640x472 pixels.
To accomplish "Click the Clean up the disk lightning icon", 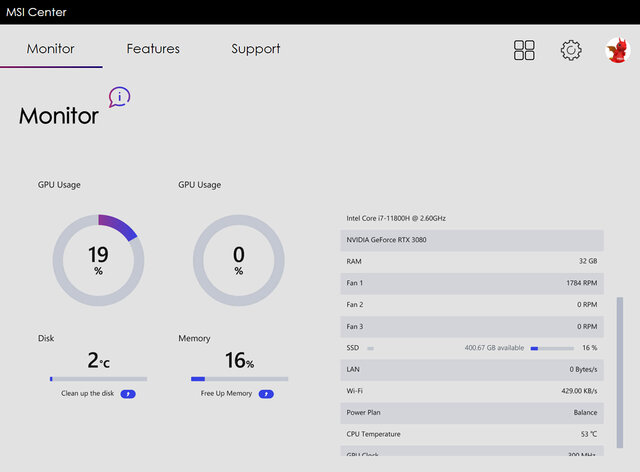I will point(128,394).
